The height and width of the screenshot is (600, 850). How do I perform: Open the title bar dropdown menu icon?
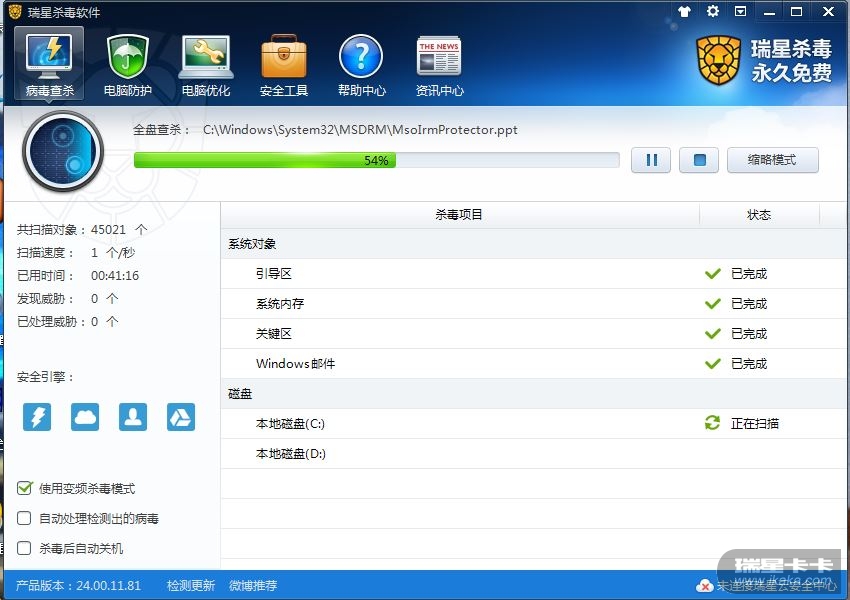click(740, 11)
